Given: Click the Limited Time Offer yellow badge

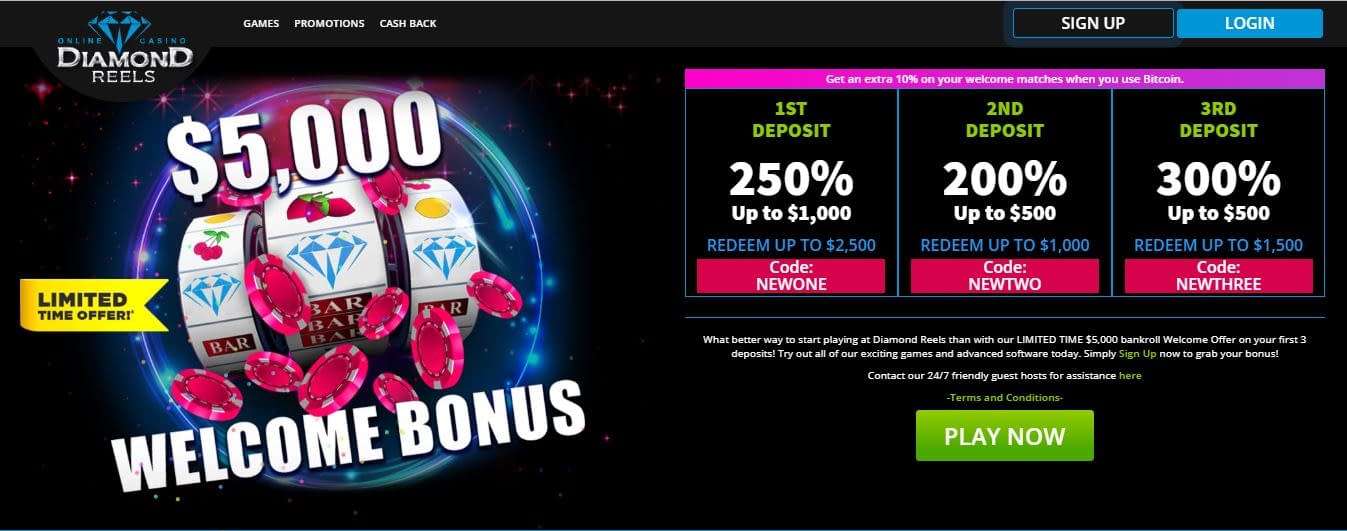Looking at the screenshot, I should pyautogui.click(x=94, y=304).
